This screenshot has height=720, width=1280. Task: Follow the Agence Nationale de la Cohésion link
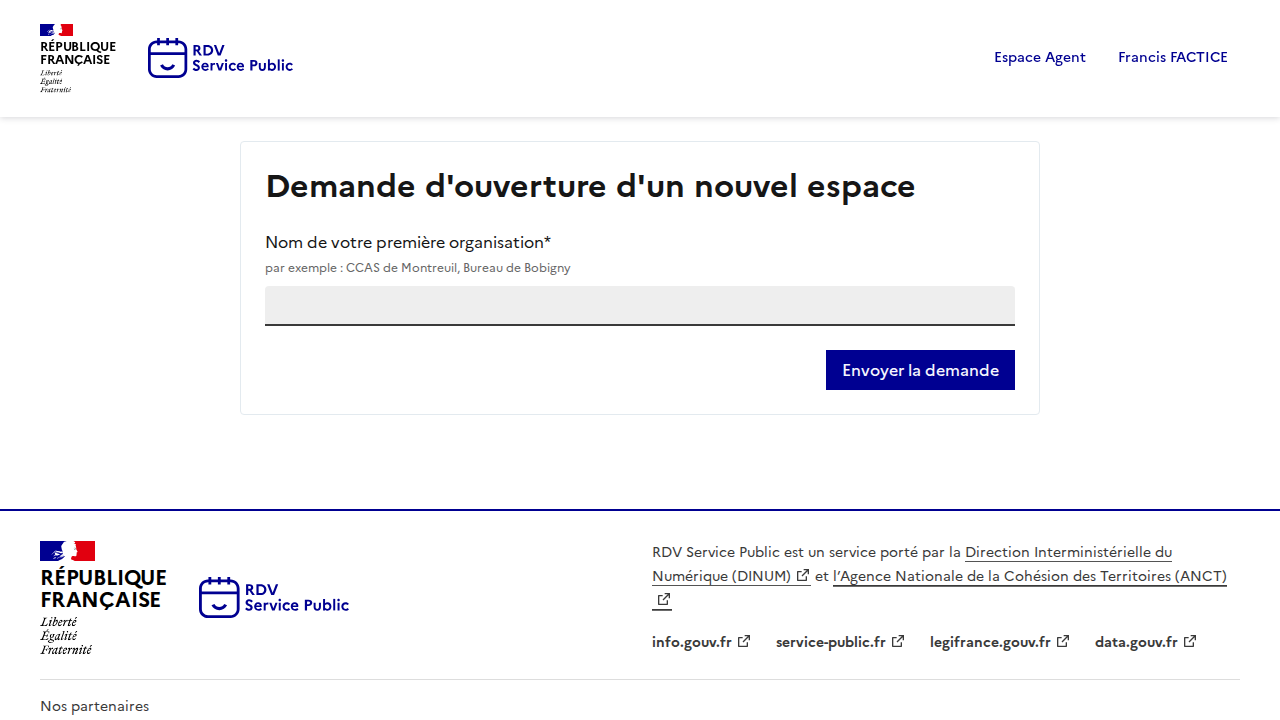point(1030,576)
